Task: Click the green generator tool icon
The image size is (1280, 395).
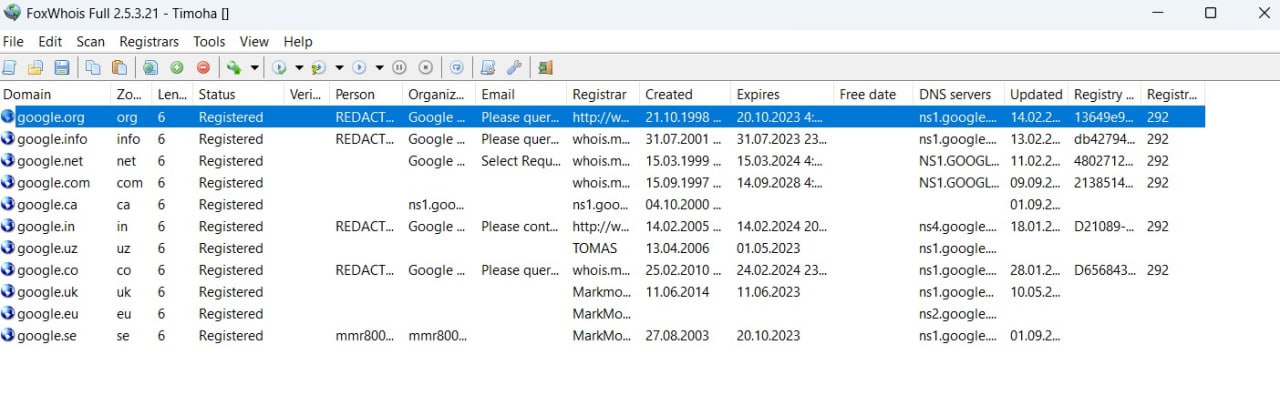Action: point(234,68)
